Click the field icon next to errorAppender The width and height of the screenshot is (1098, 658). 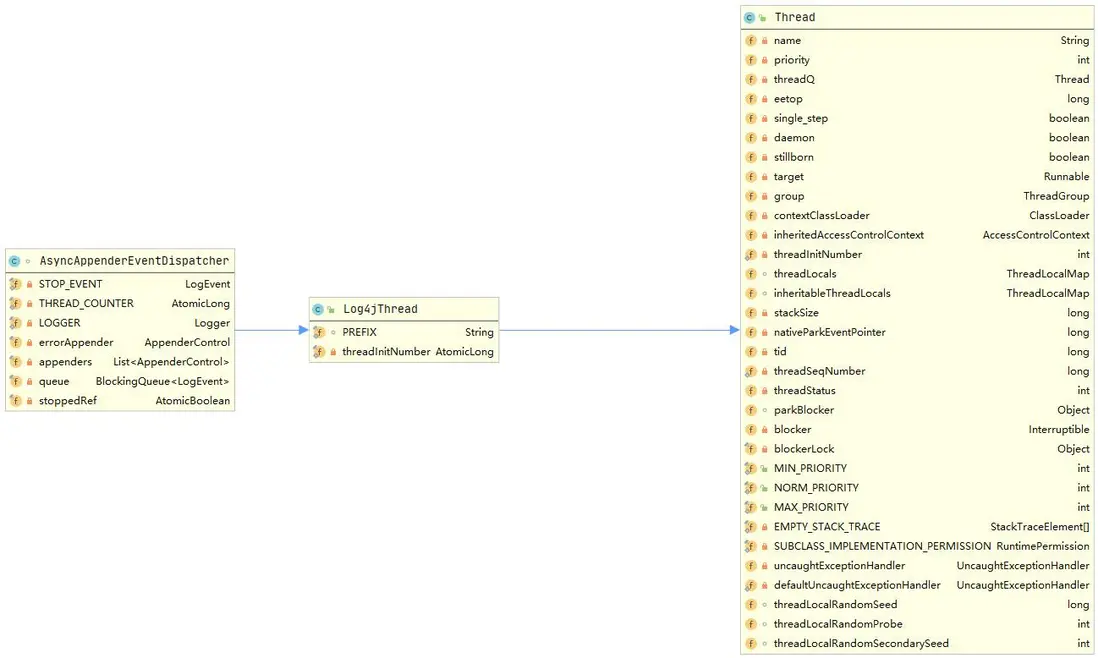point(15,342)
